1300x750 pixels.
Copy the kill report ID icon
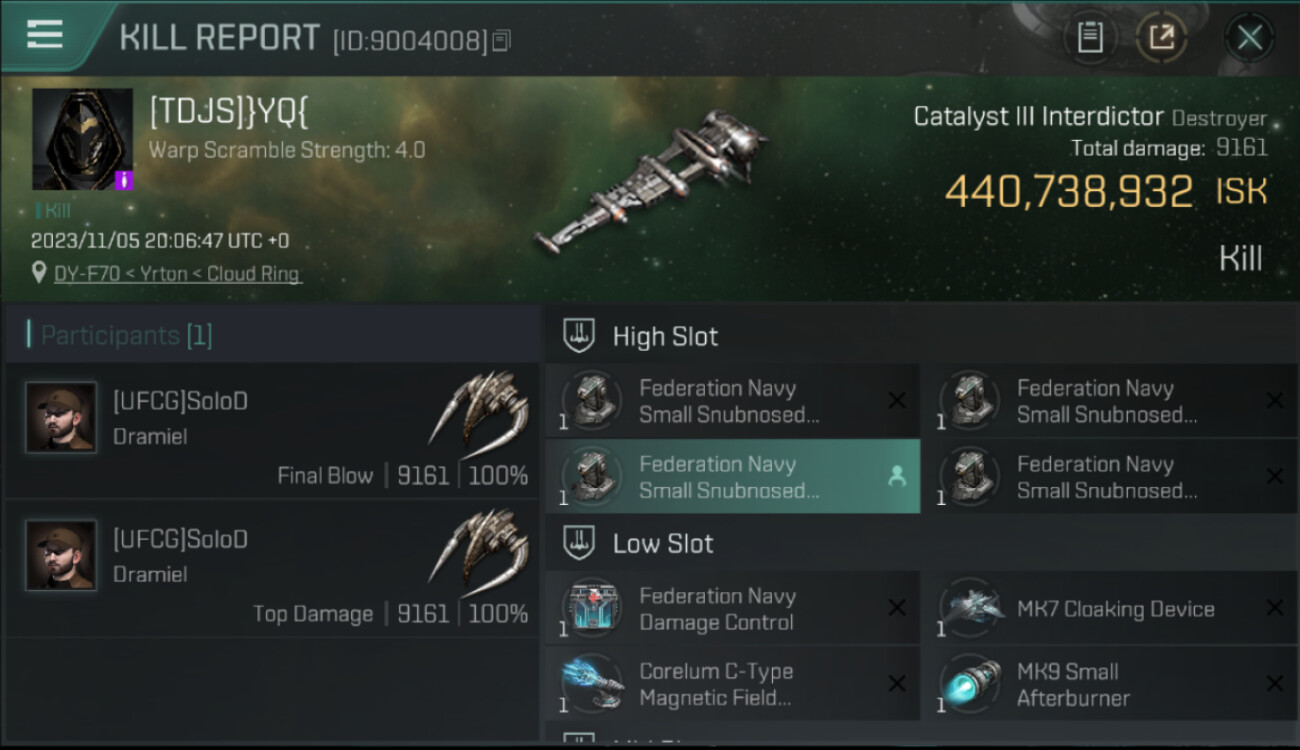(501, 41)
